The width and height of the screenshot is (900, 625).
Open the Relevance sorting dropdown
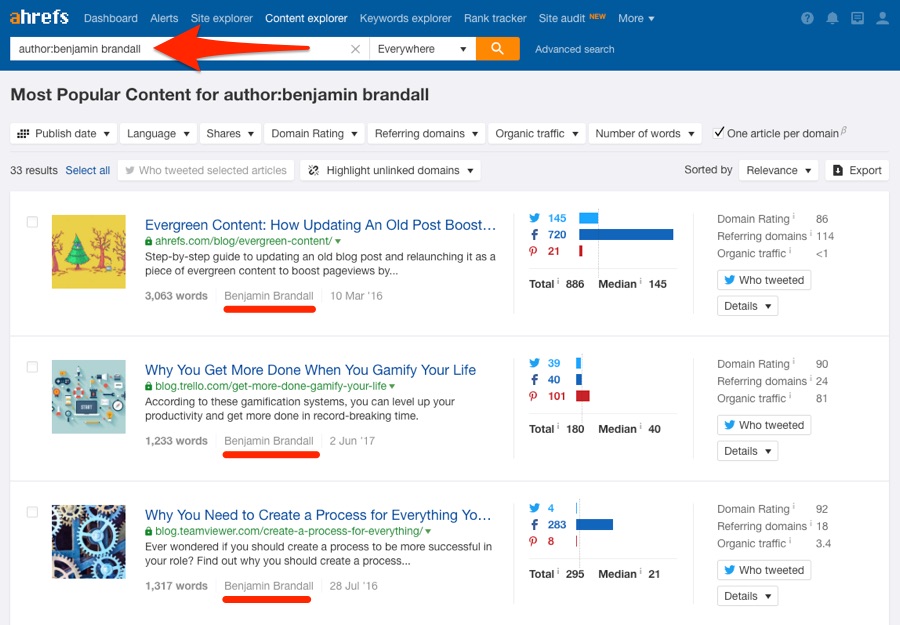pyautogui.click(x=779, y=170)
